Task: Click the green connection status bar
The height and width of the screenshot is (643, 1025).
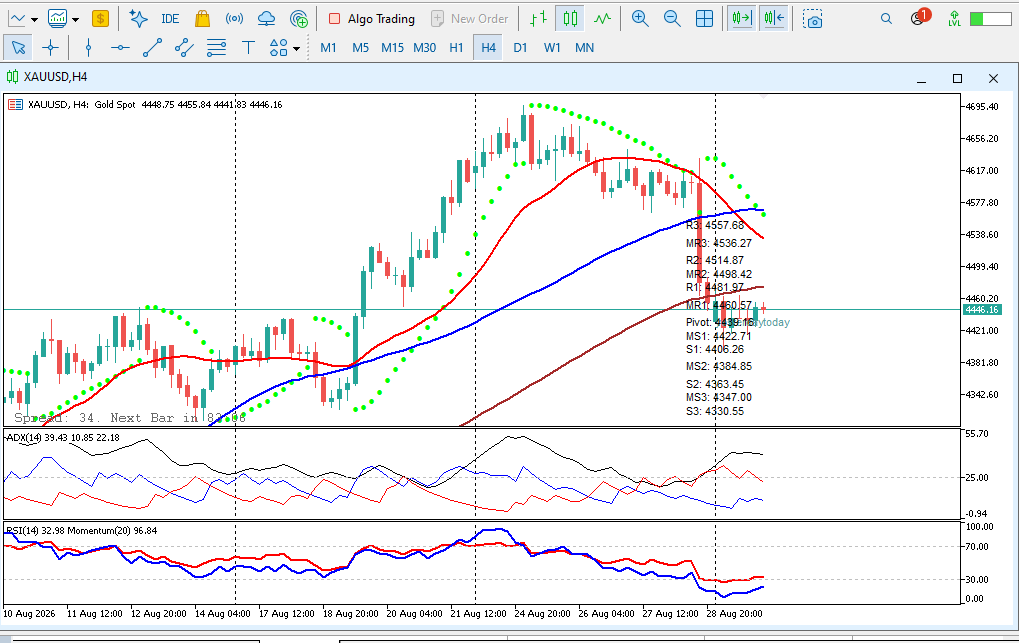Action: [x=990, y=19]
